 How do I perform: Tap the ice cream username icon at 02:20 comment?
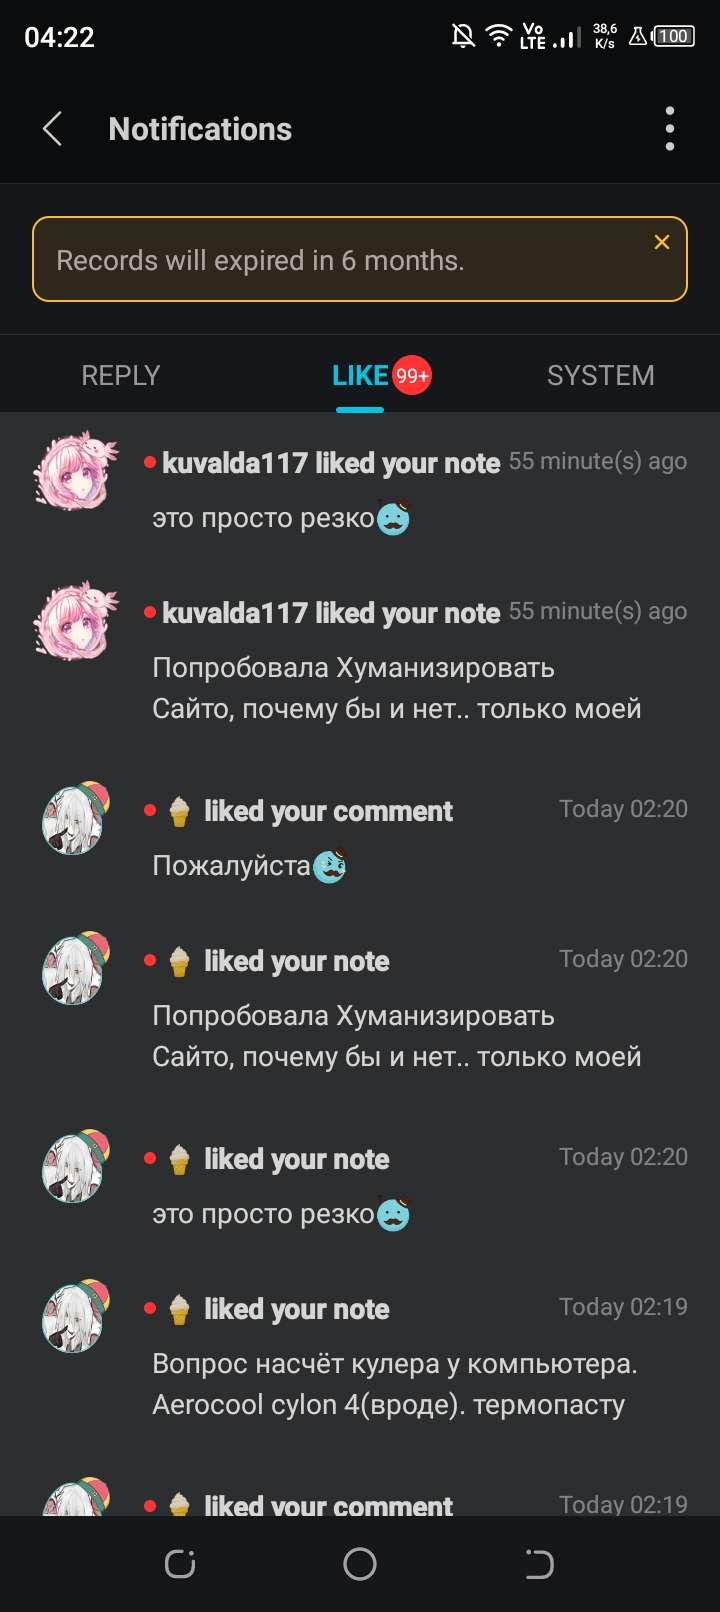[179, 811]
